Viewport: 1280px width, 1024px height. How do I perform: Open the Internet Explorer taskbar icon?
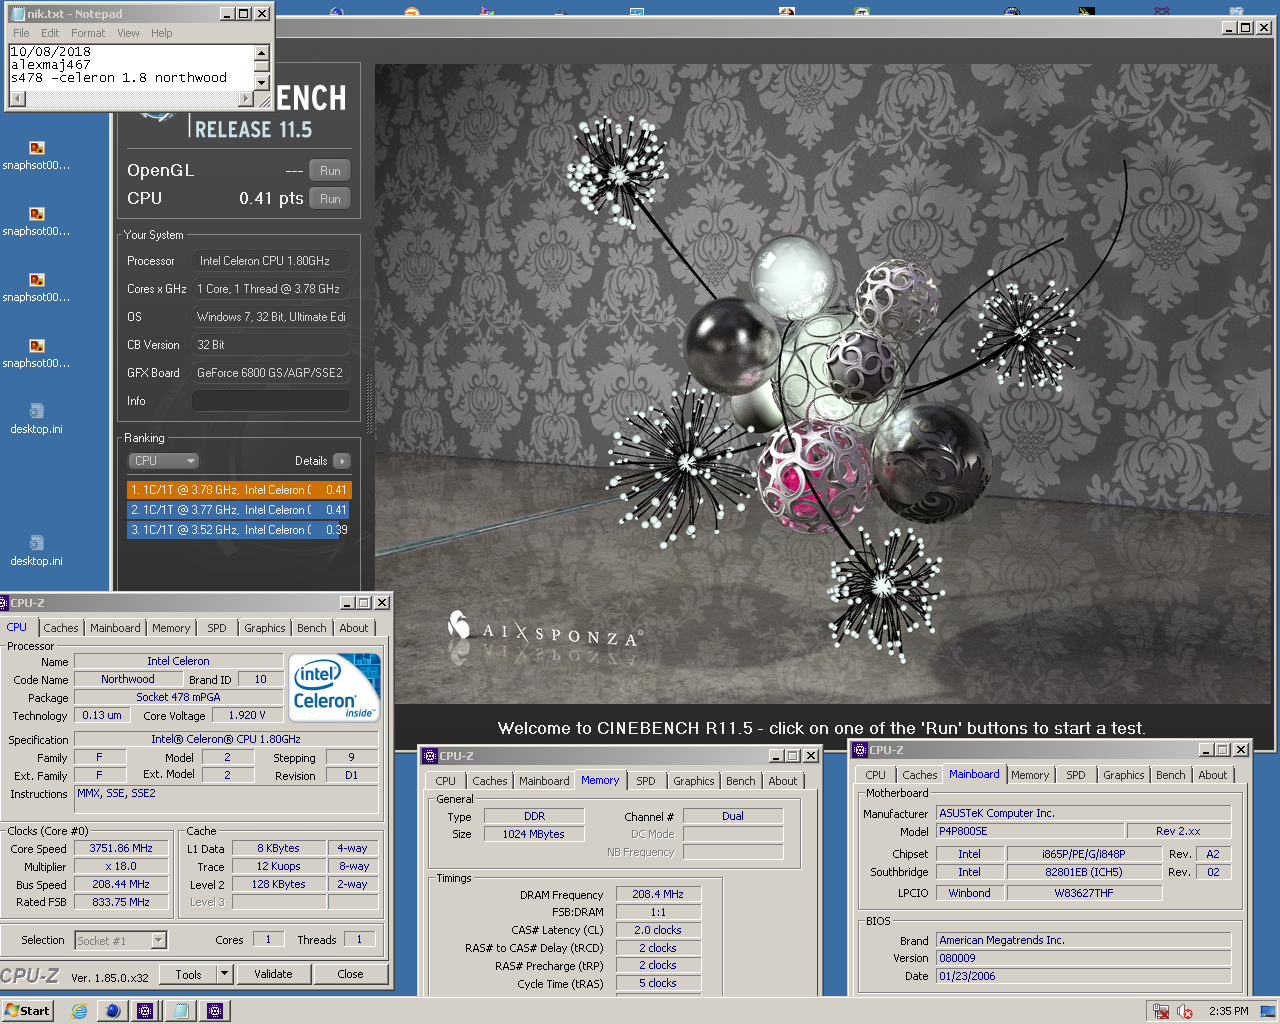(80, 1011)
